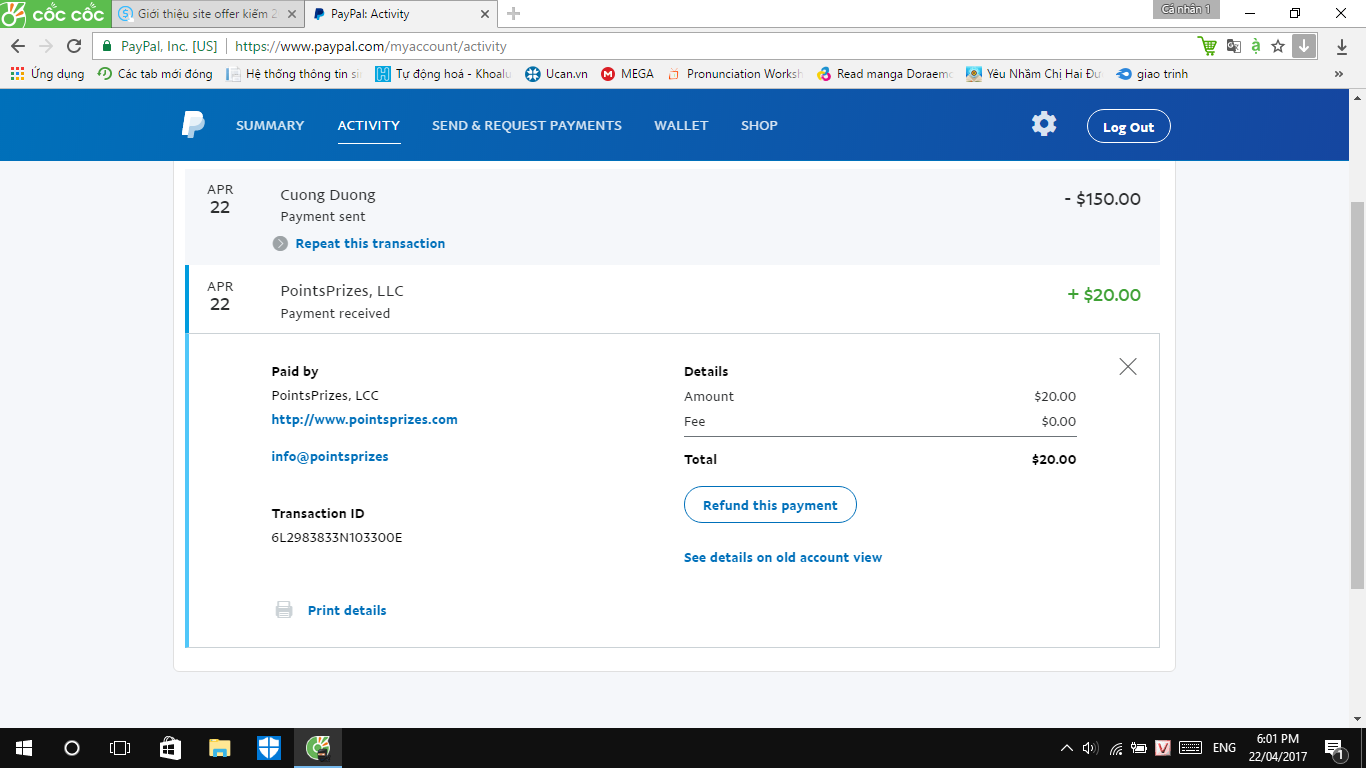The image size is (1366, 768).
Task: Open the taskbar clock and date
Action: 1277,748
